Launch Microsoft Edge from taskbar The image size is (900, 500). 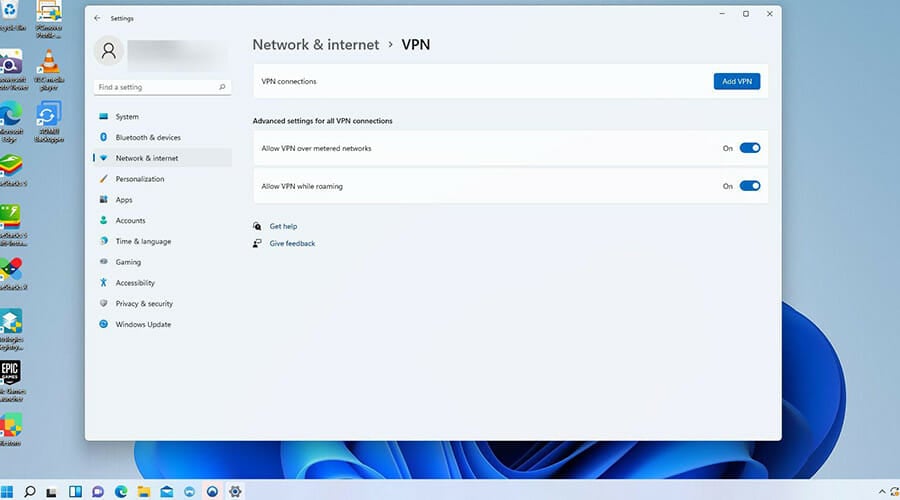[x=121, y=491]
